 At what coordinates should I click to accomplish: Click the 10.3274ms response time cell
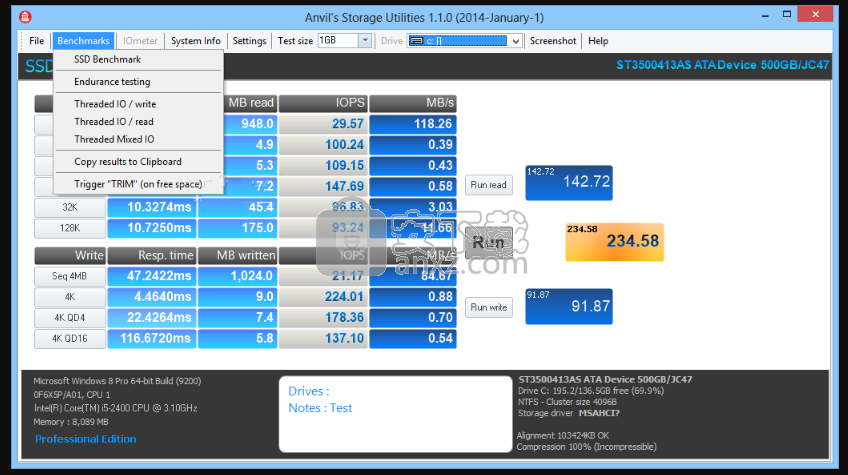[152, 207]
